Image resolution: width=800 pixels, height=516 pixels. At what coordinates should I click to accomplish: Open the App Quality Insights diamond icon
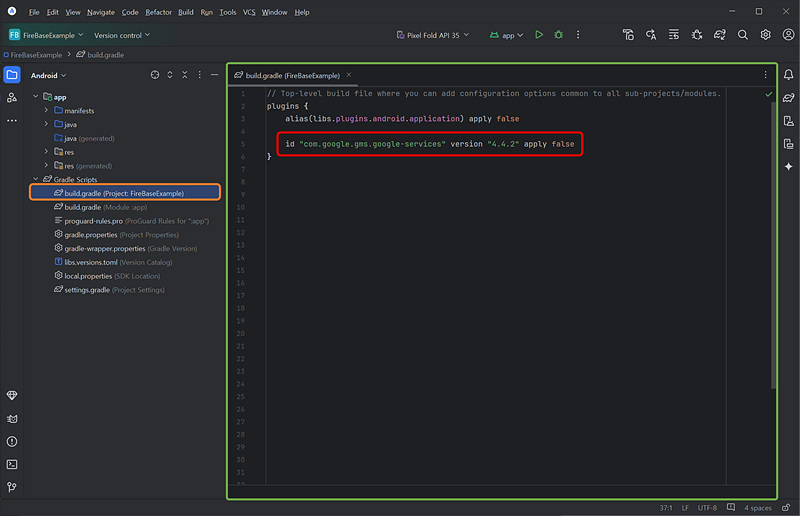12,396
